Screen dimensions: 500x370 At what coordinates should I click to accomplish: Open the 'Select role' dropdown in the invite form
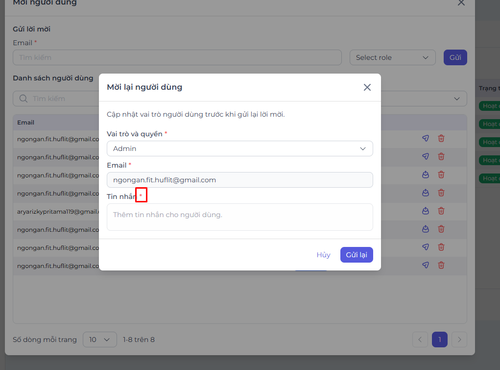point(392,58)
